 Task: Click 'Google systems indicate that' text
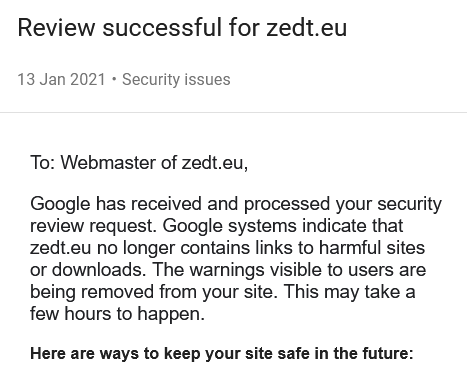click(x=283, y=226)
